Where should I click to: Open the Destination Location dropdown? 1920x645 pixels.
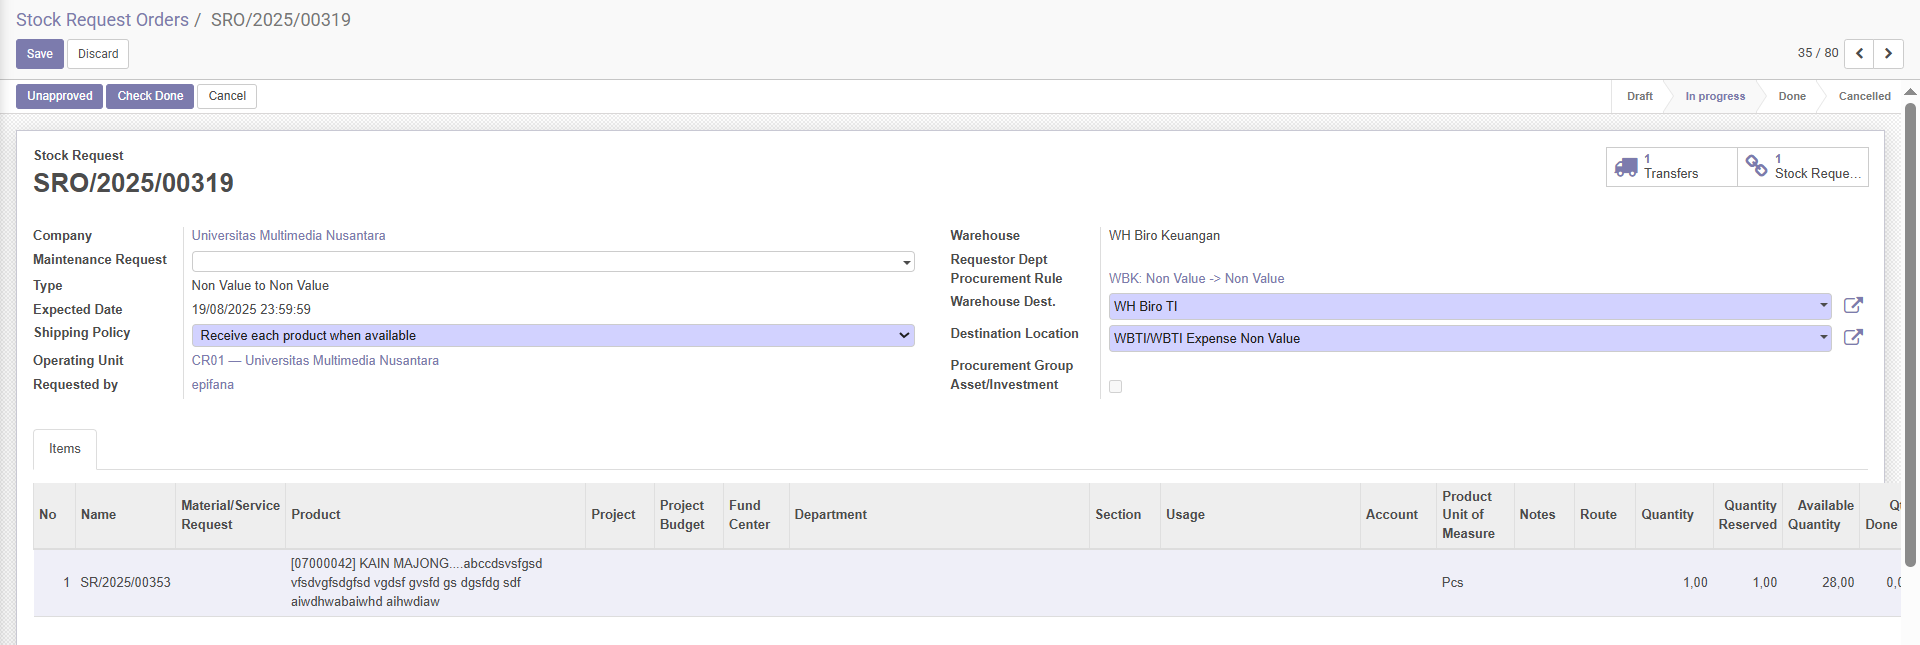1823,338
